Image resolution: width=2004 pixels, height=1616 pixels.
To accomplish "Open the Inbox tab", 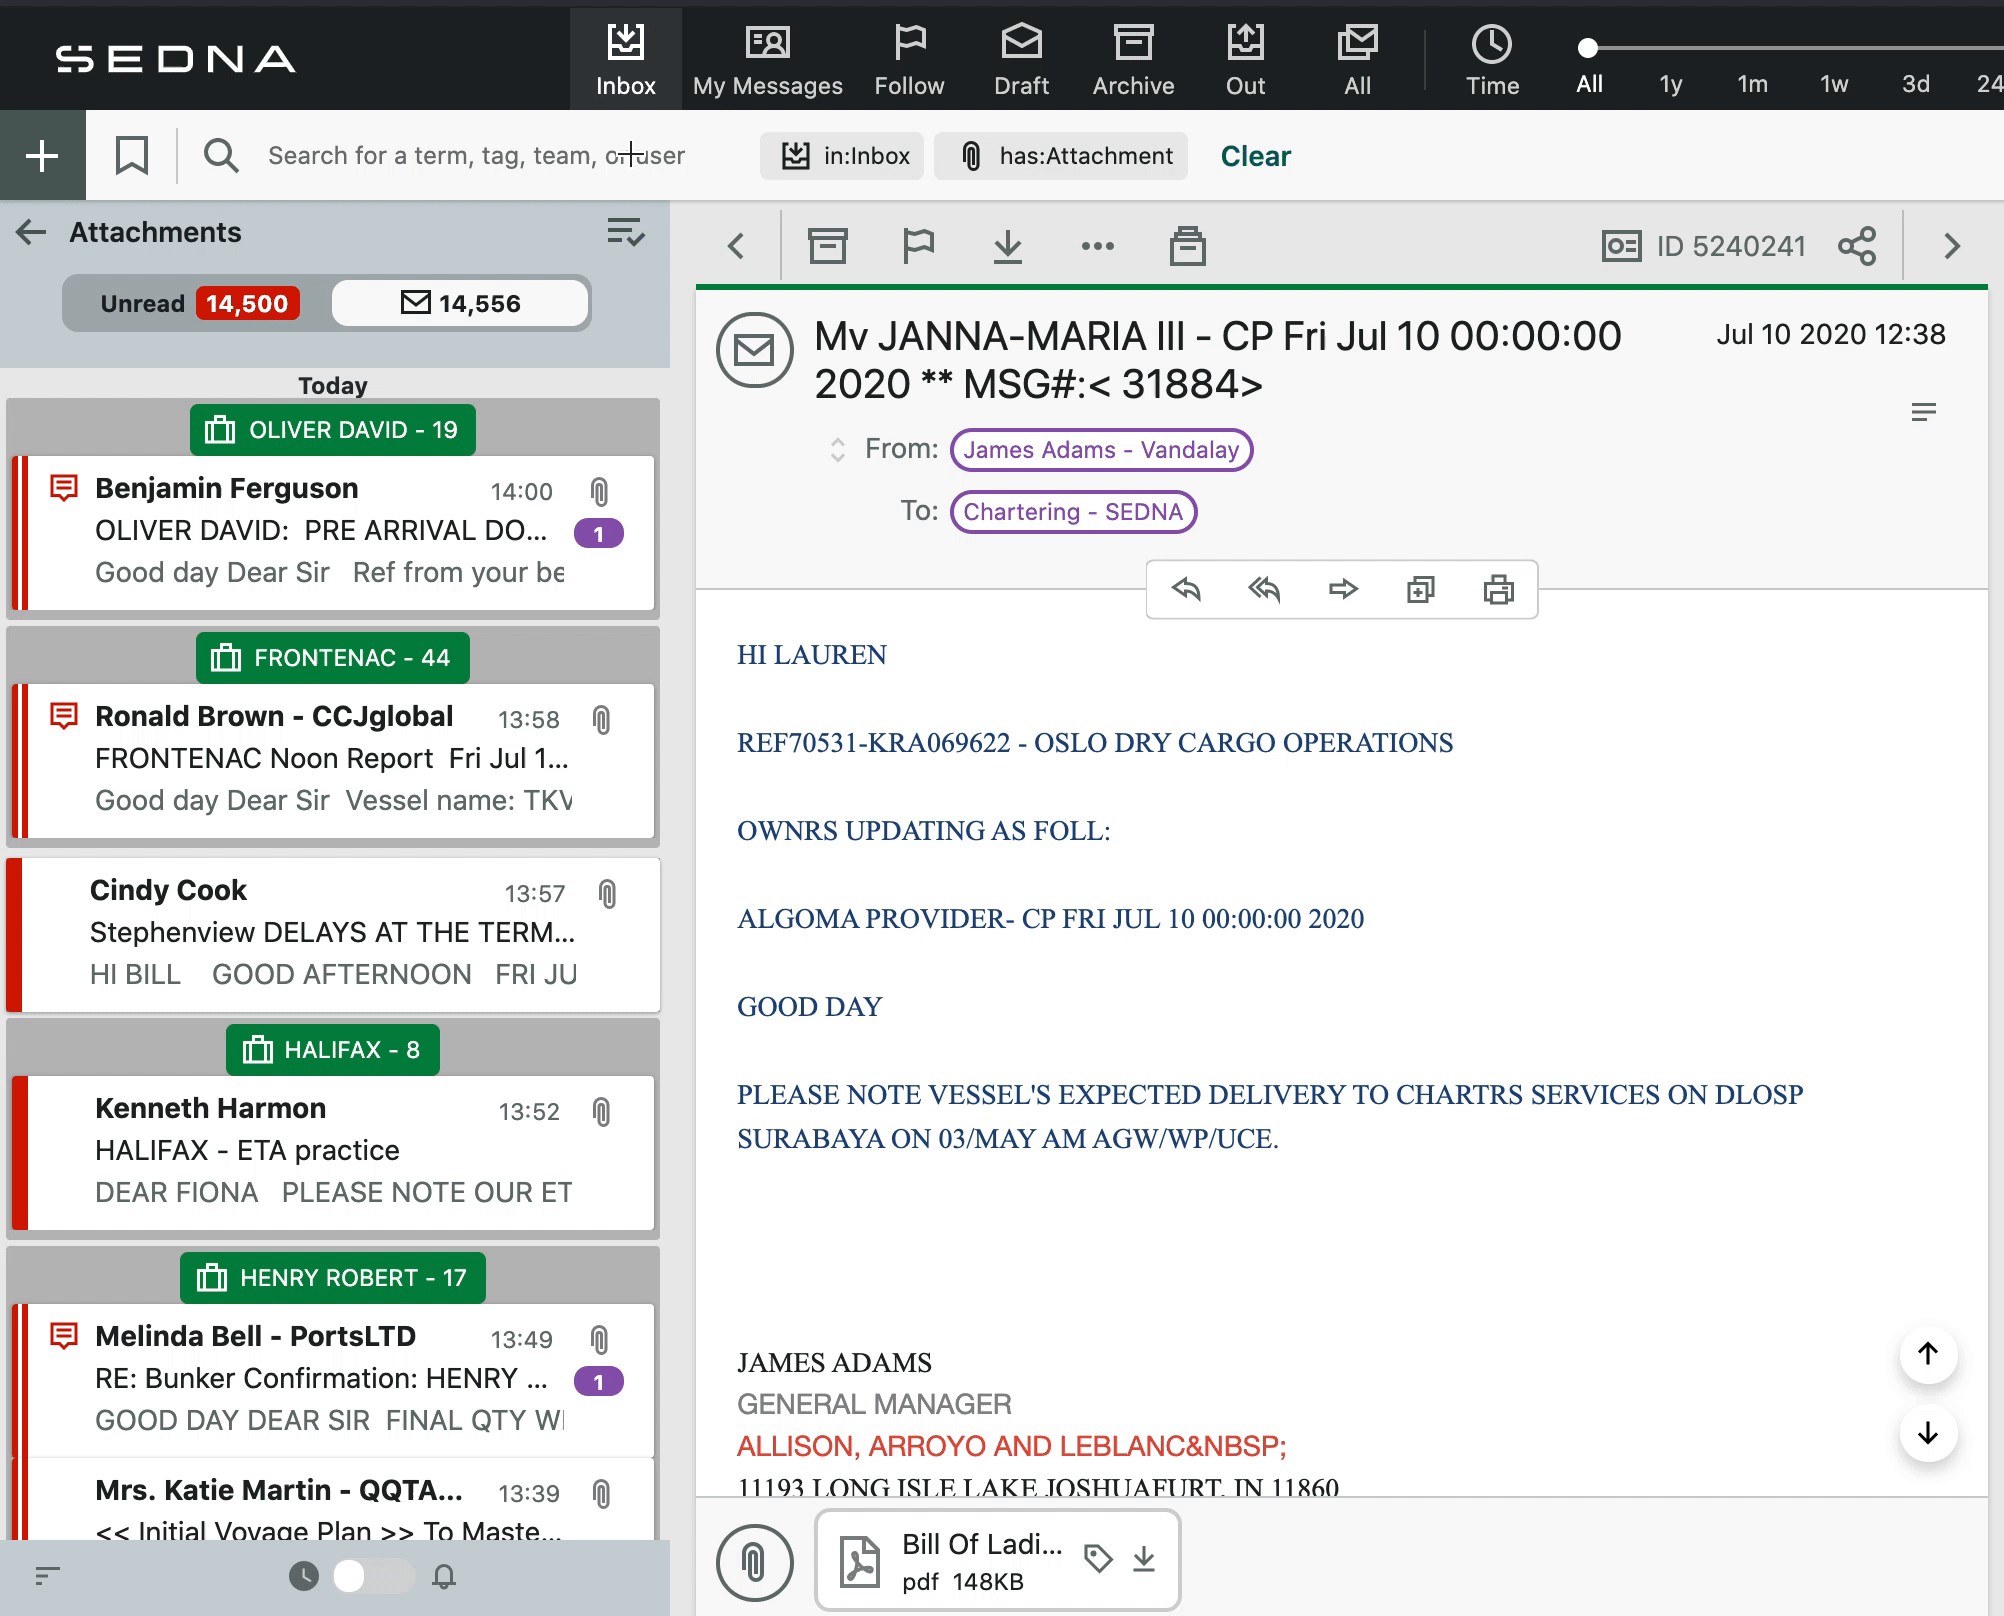I will tap(625, 59).
